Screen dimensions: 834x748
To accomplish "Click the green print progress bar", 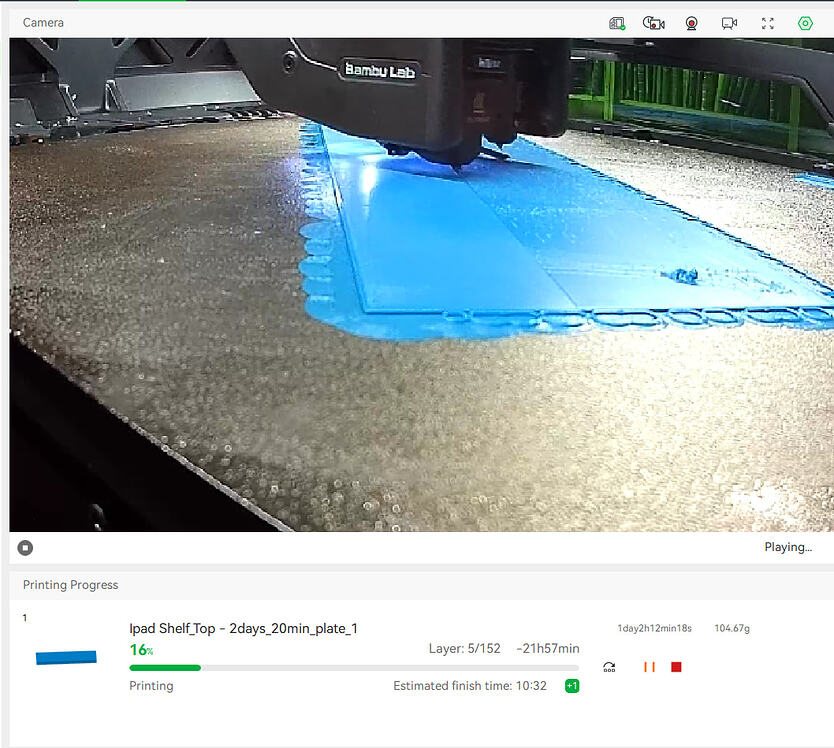I will [354, 668].
